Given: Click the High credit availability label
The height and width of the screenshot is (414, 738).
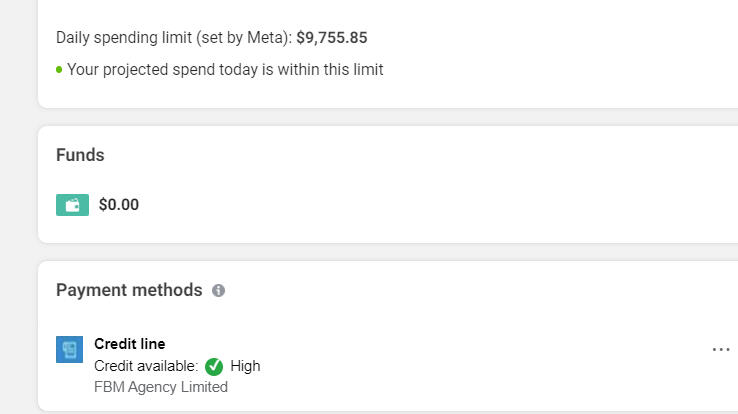Looking at the screenshot, I should click(x=245, y=366).
